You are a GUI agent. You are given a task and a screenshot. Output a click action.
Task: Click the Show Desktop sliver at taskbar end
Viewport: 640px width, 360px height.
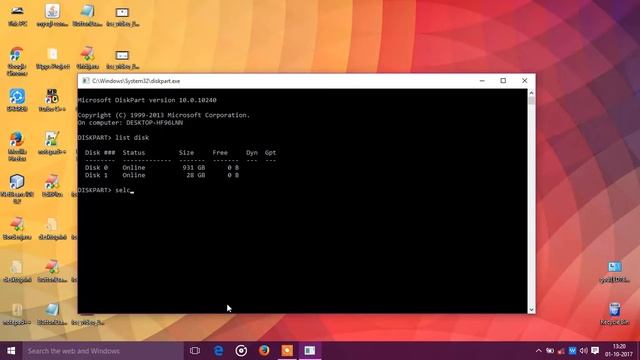638,351
